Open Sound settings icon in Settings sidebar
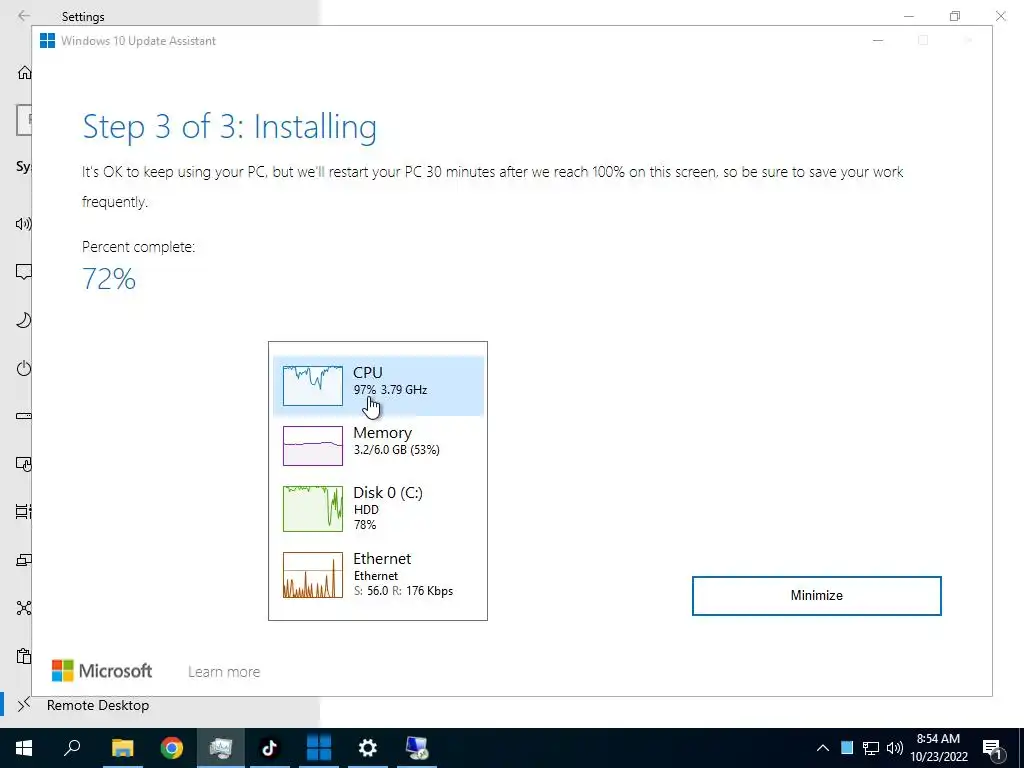 pos(24,224)
